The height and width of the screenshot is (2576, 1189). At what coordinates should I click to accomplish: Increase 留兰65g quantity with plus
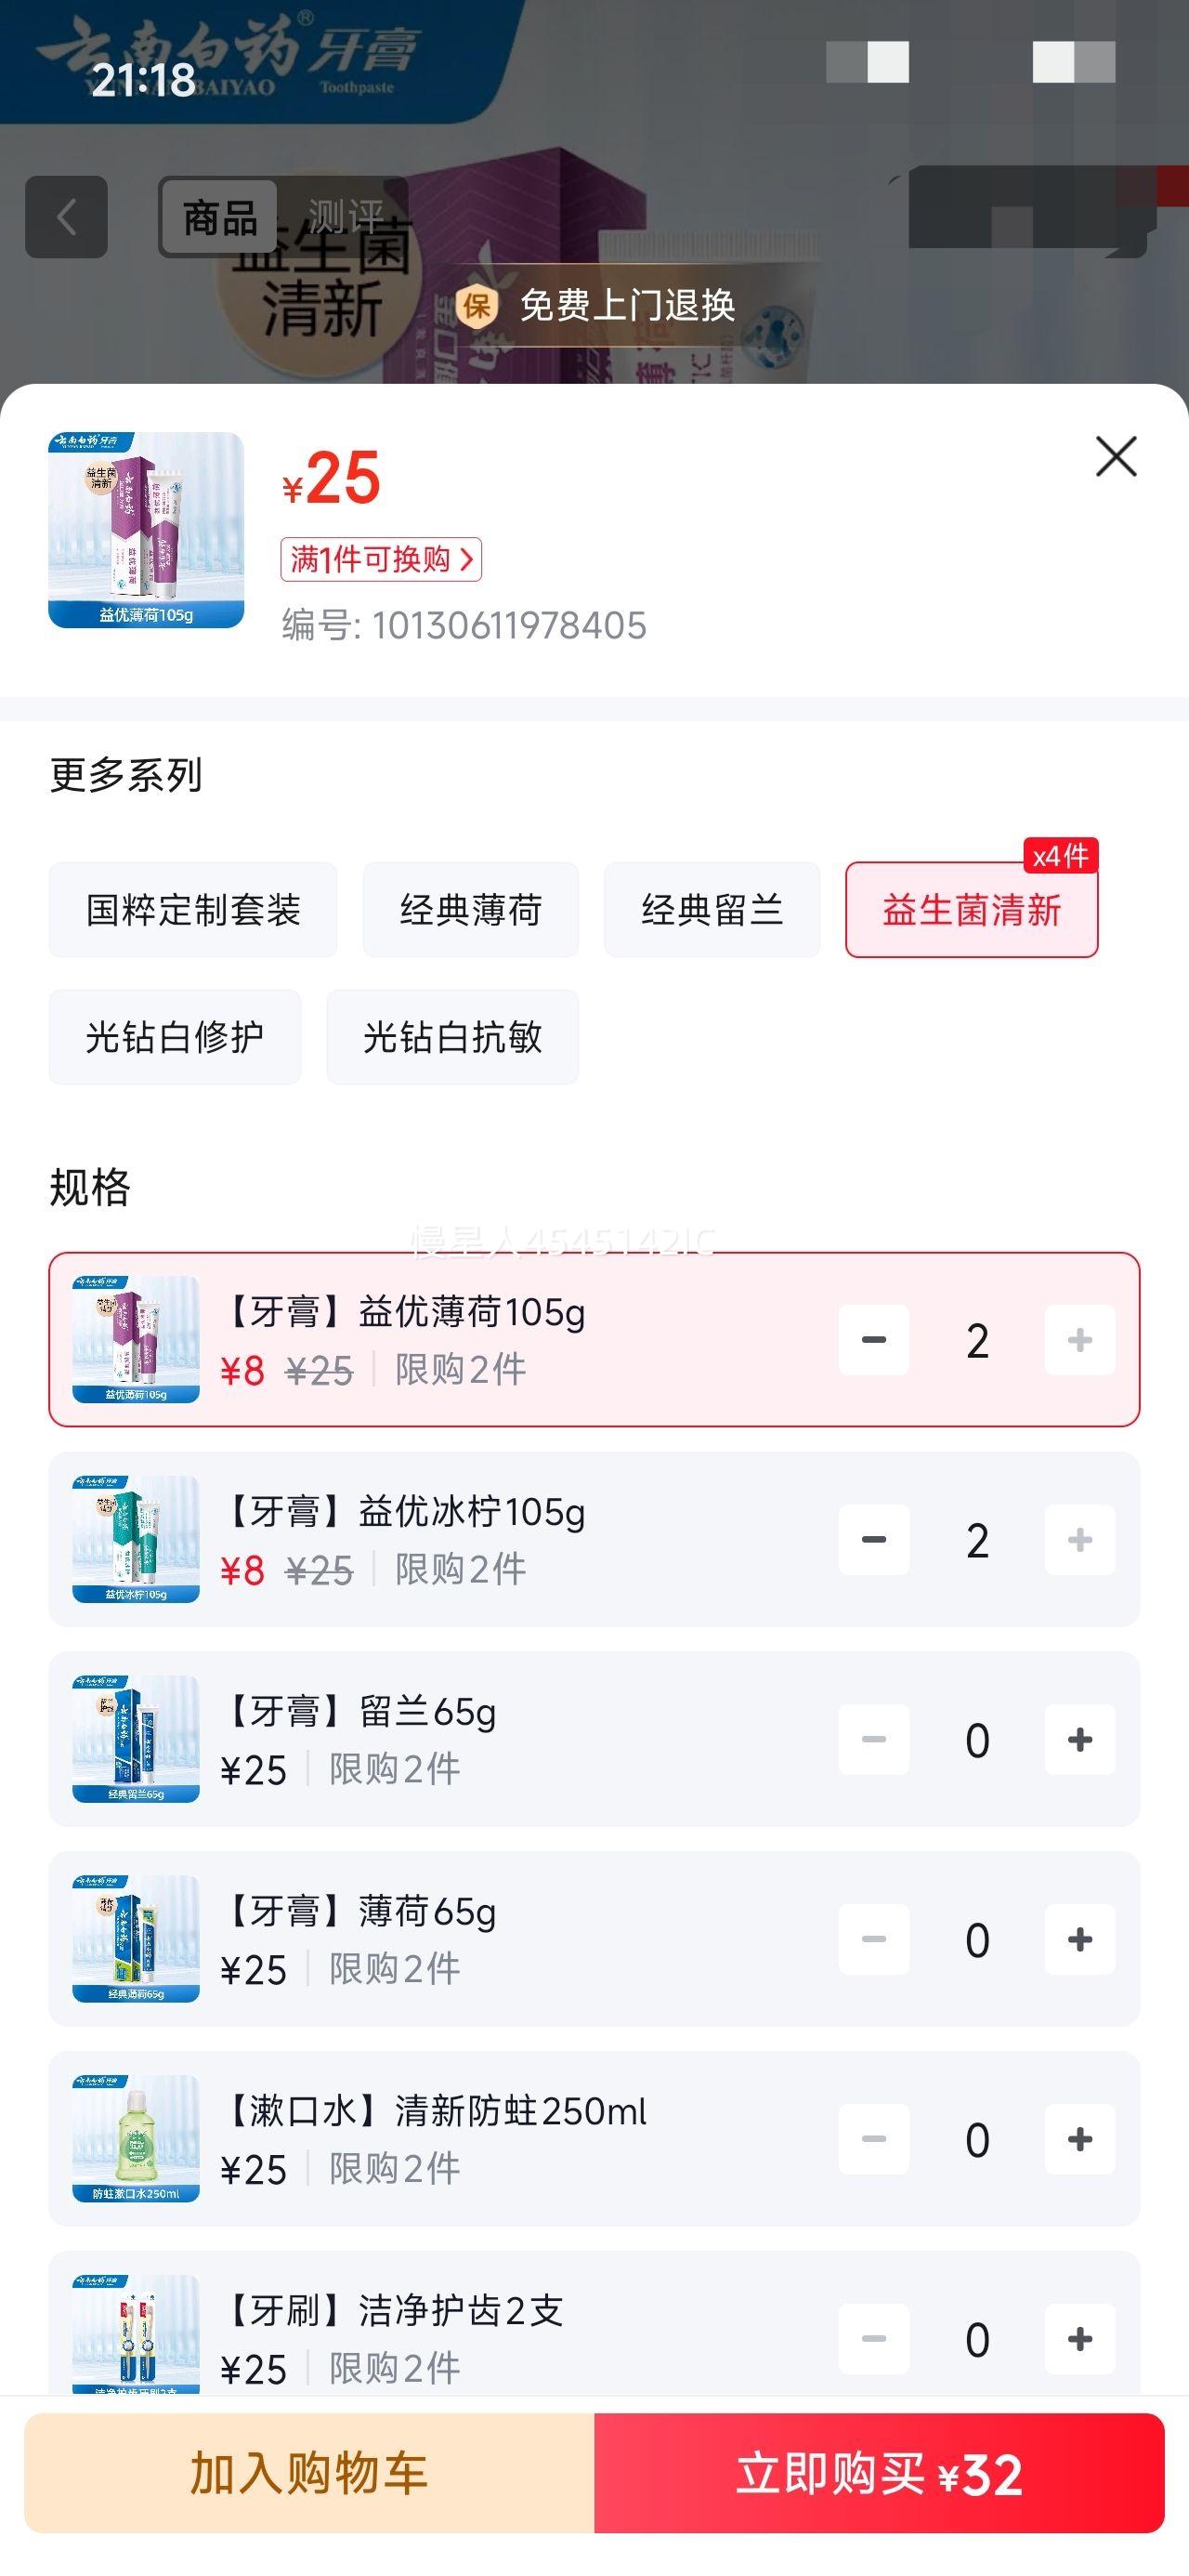click(x=1079, y=1740)
